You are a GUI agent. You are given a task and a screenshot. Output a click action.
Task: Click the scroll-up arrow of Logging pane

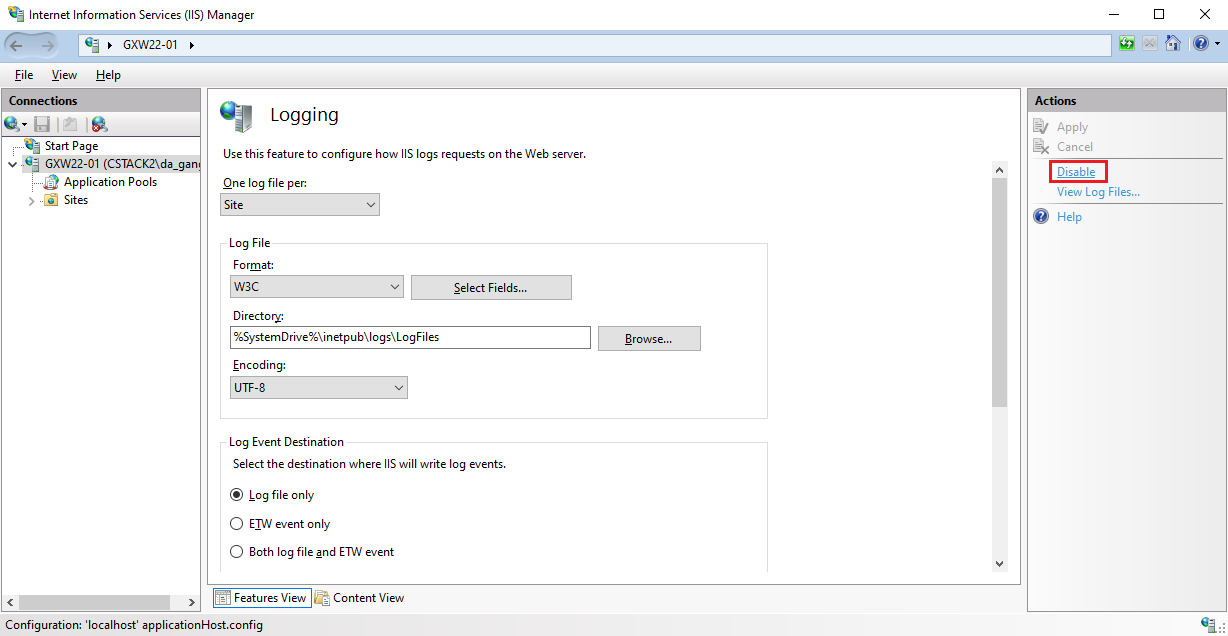click(x=999, y=170)
